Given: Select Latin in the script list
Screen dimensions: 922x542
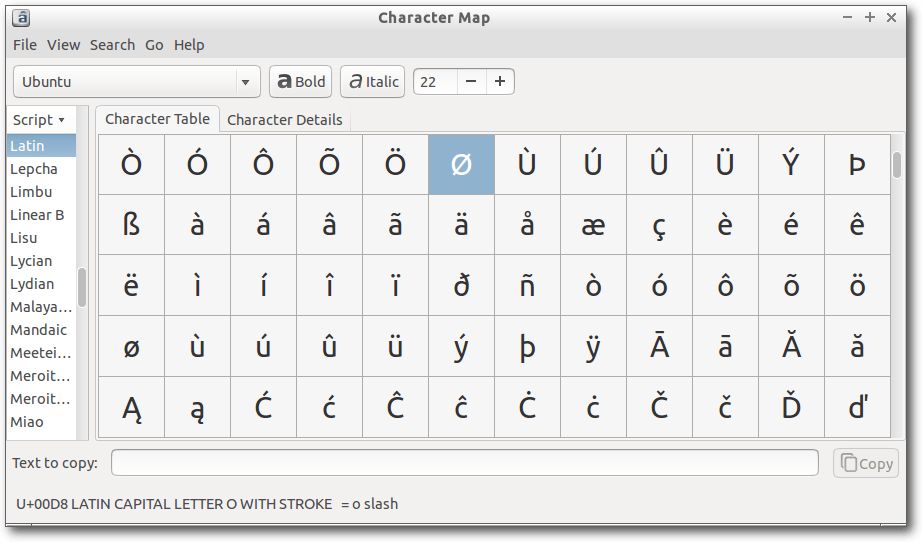Looking at the screenshot, I should pos(41,146).
